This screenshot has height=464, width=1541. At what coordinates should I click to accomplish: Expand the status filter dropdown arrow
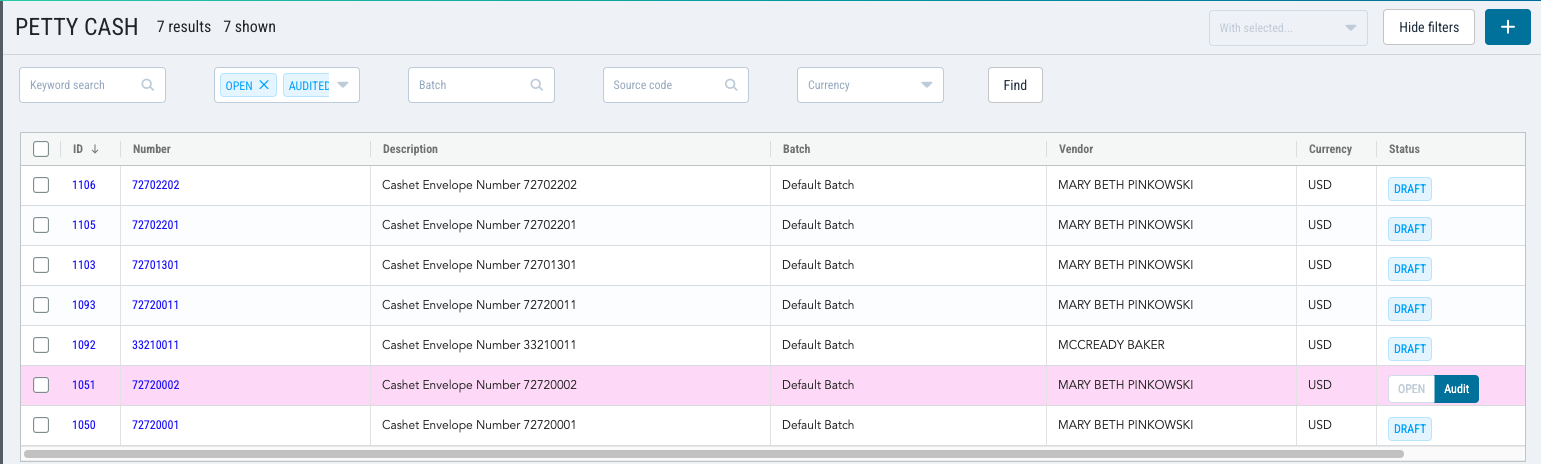click(343, 85)
